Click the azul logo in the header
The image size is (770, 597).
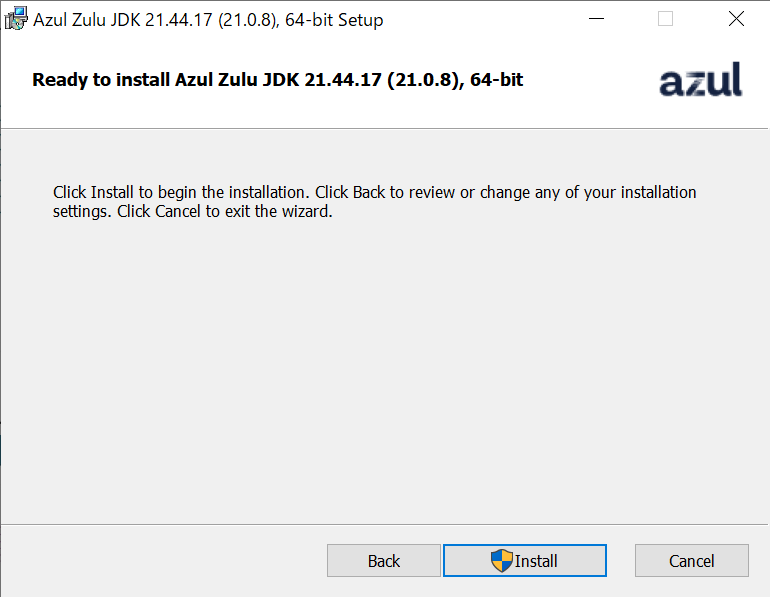pos(700,79)
